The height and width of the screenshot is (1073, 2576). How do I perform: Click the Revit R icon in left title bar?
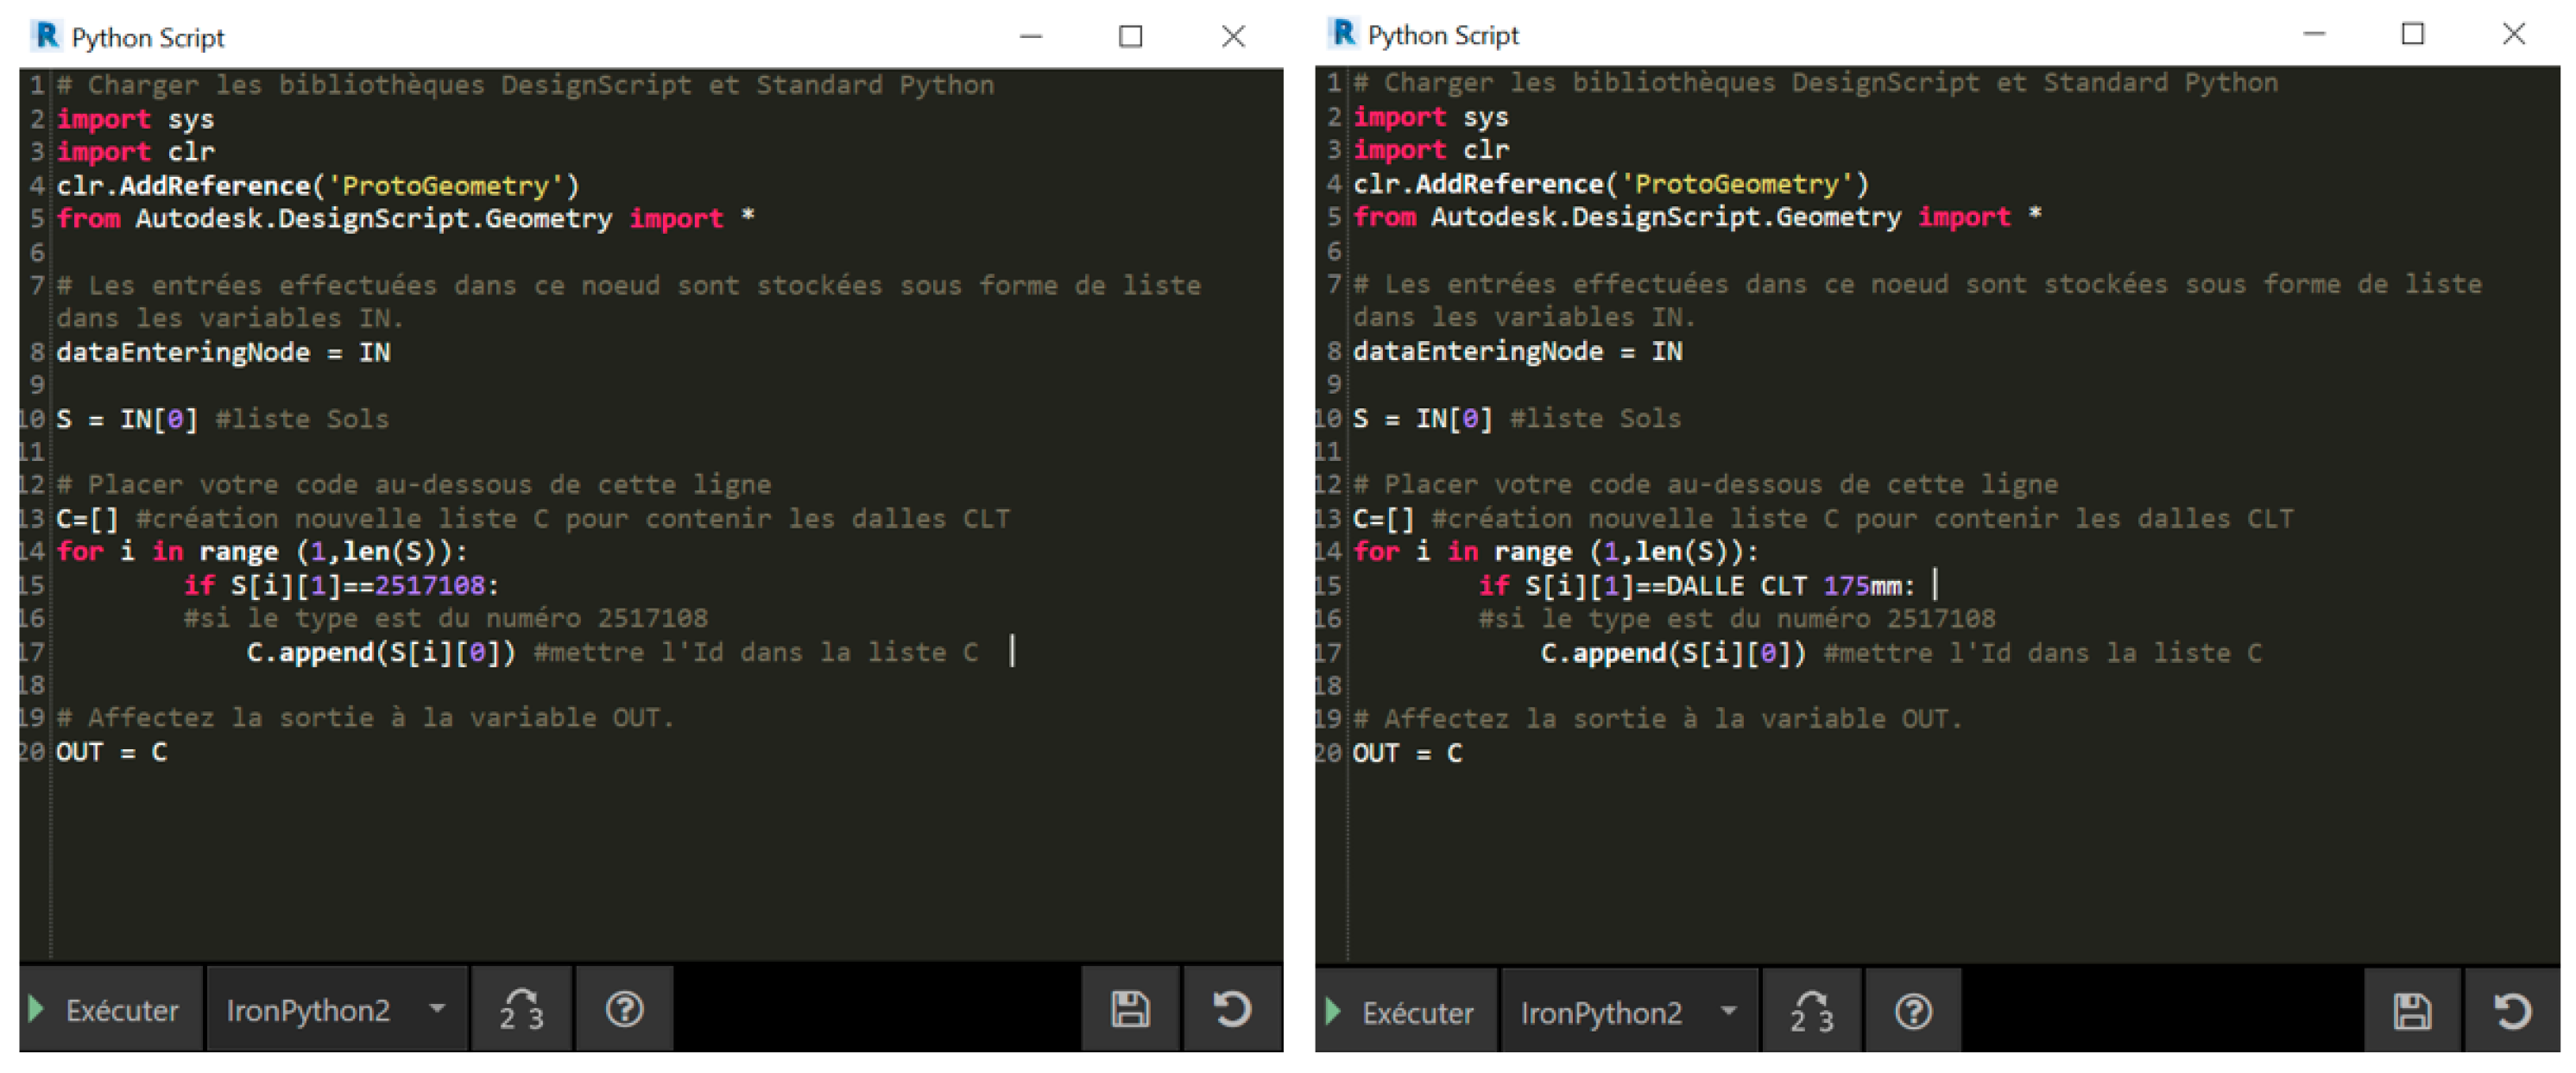point(46,36)
